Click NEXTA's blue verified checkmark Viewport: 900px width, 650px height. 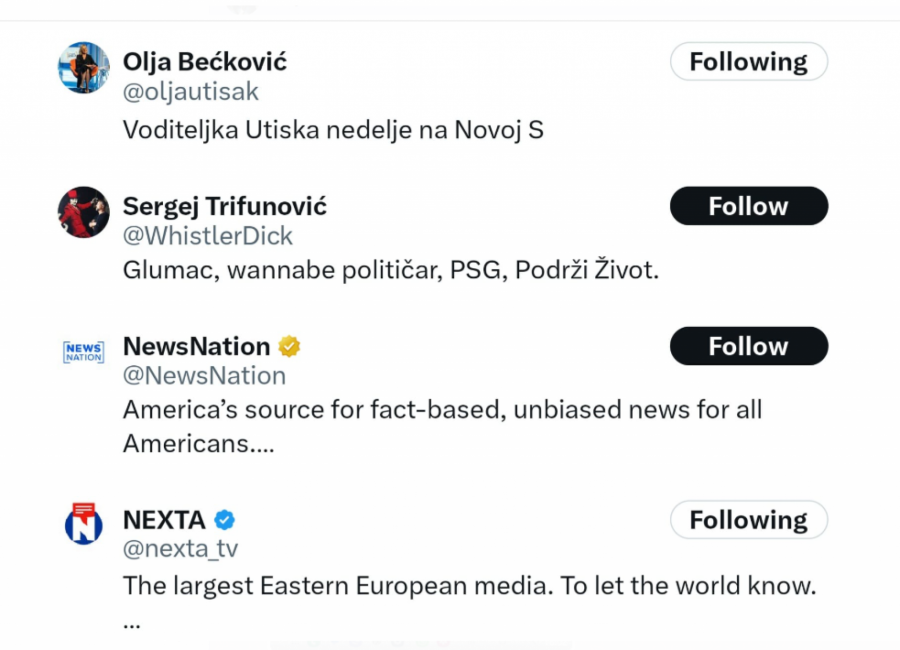225,520
